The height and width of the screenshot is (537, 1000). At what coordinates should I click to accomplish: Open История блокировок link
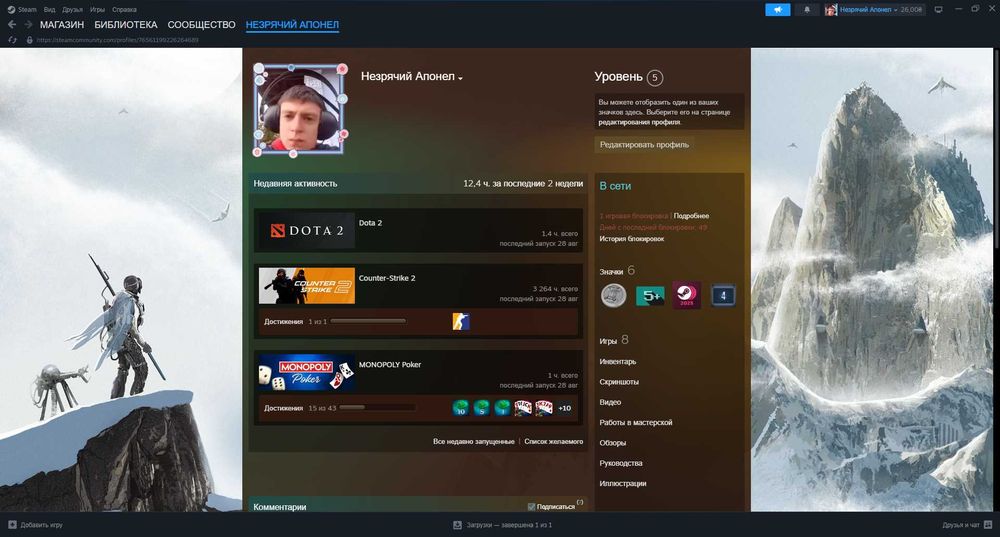[x=631, y=239]
